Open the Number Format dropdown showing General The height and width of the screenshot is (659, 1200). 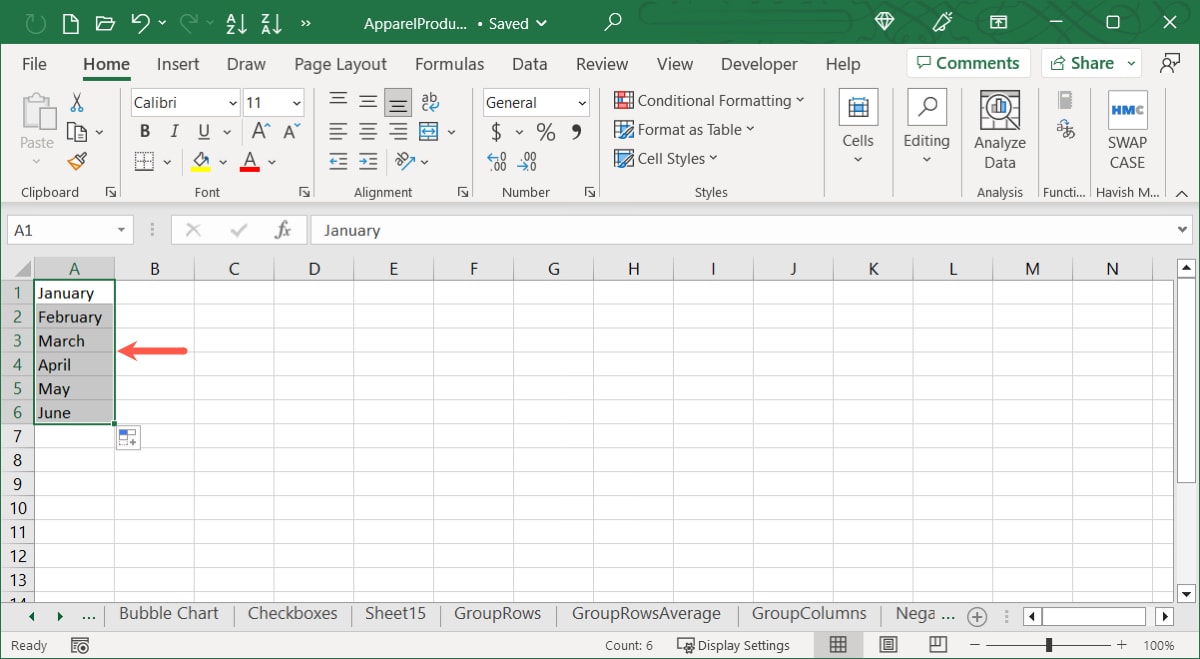click(x=535, y=102)
